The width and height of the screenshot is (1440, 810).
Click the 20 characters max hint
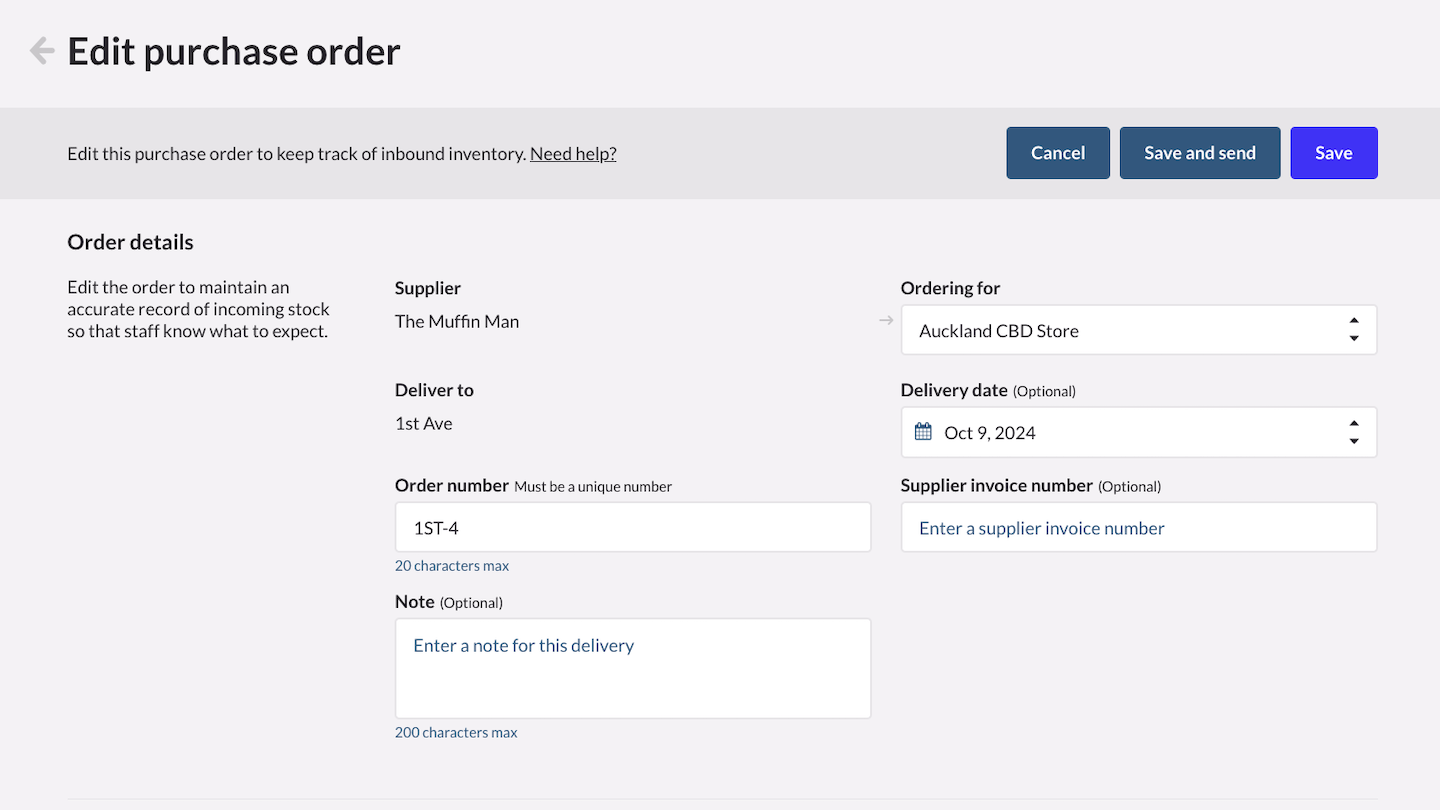pos(452,566)
